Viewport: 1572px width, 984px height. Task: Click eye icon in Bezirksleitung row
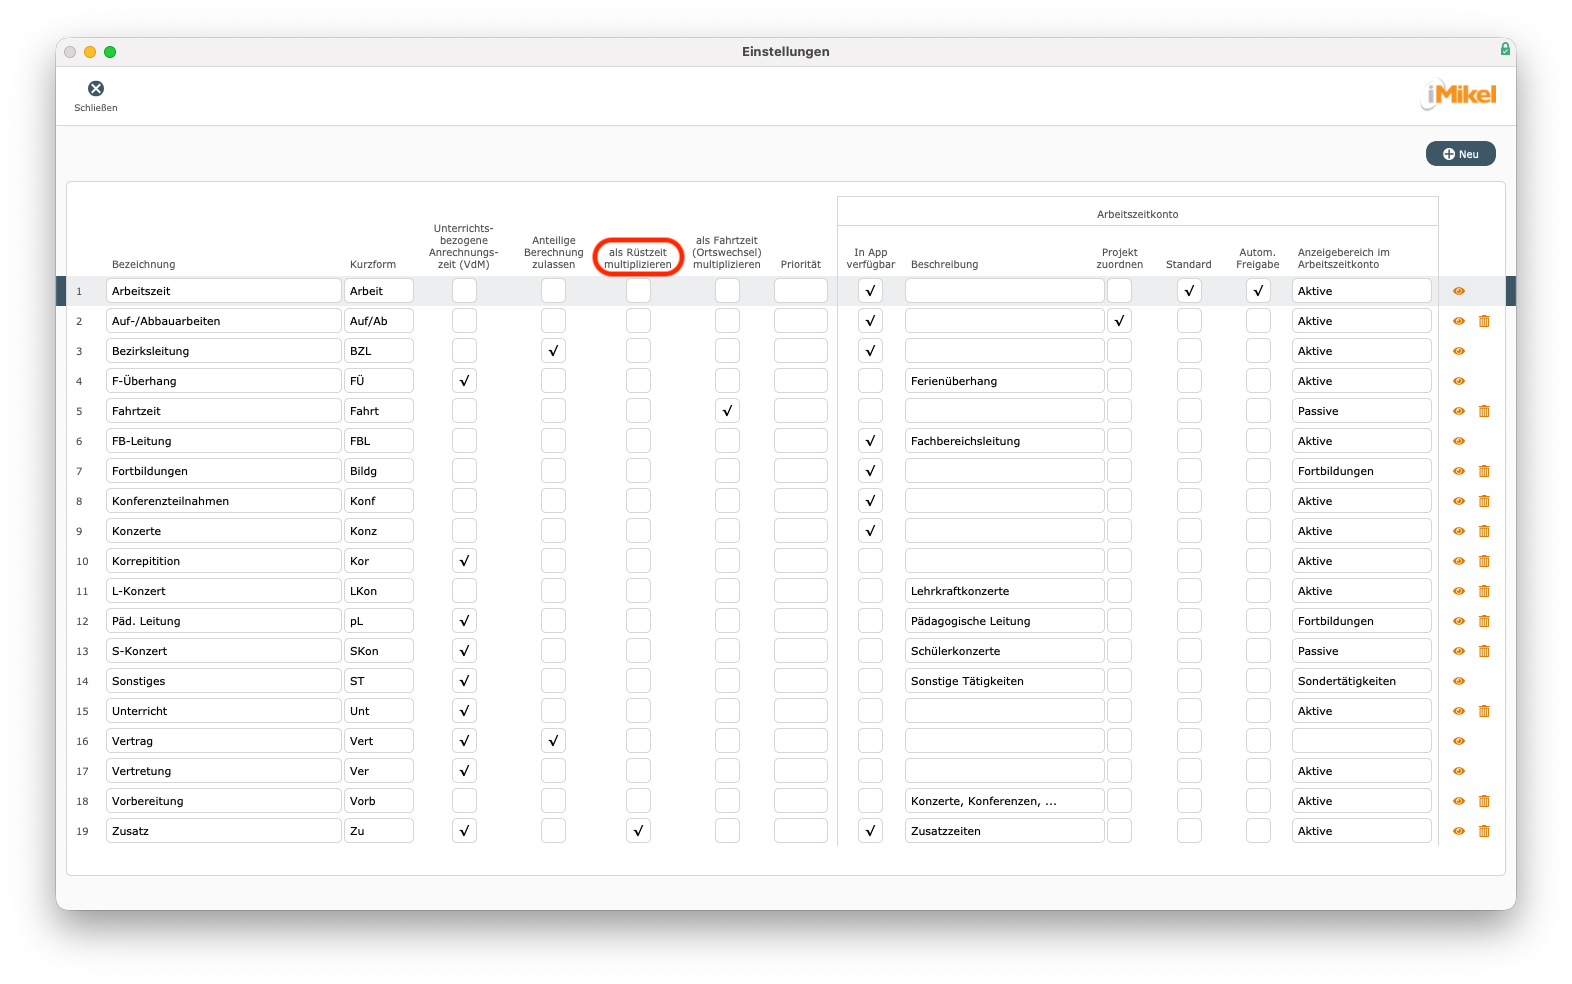pyautogui.click(x=1459, y=351)
